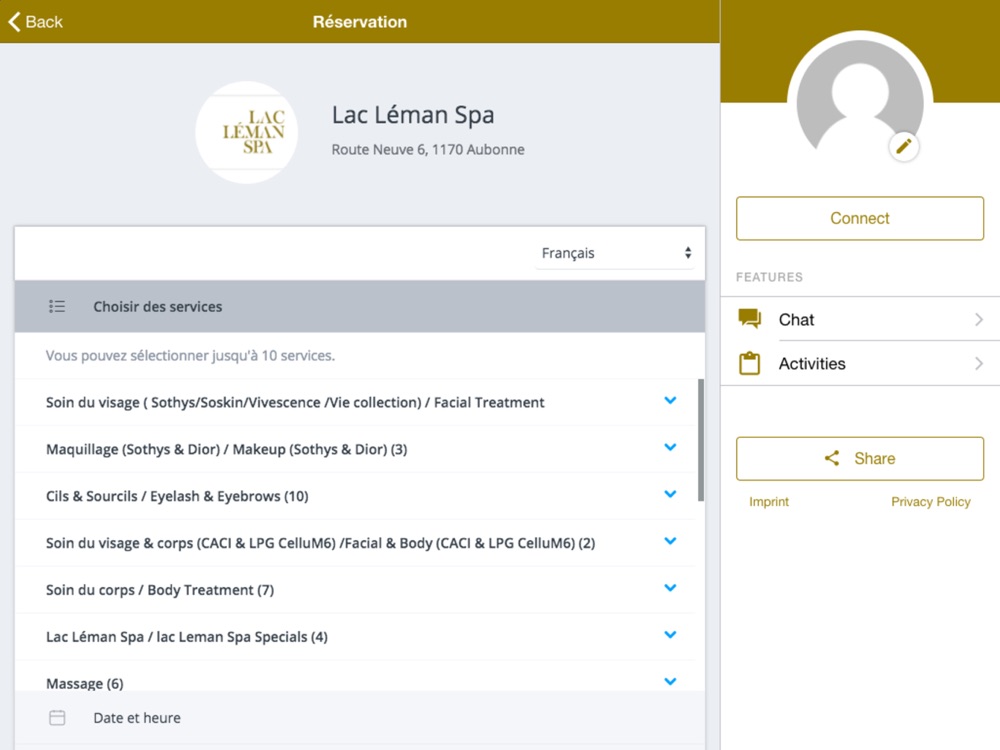Image resolution: width=1000 pixels, height=750 pixels.
Task: Click the Lac Léman Spa logo
Action: [247, 133]
